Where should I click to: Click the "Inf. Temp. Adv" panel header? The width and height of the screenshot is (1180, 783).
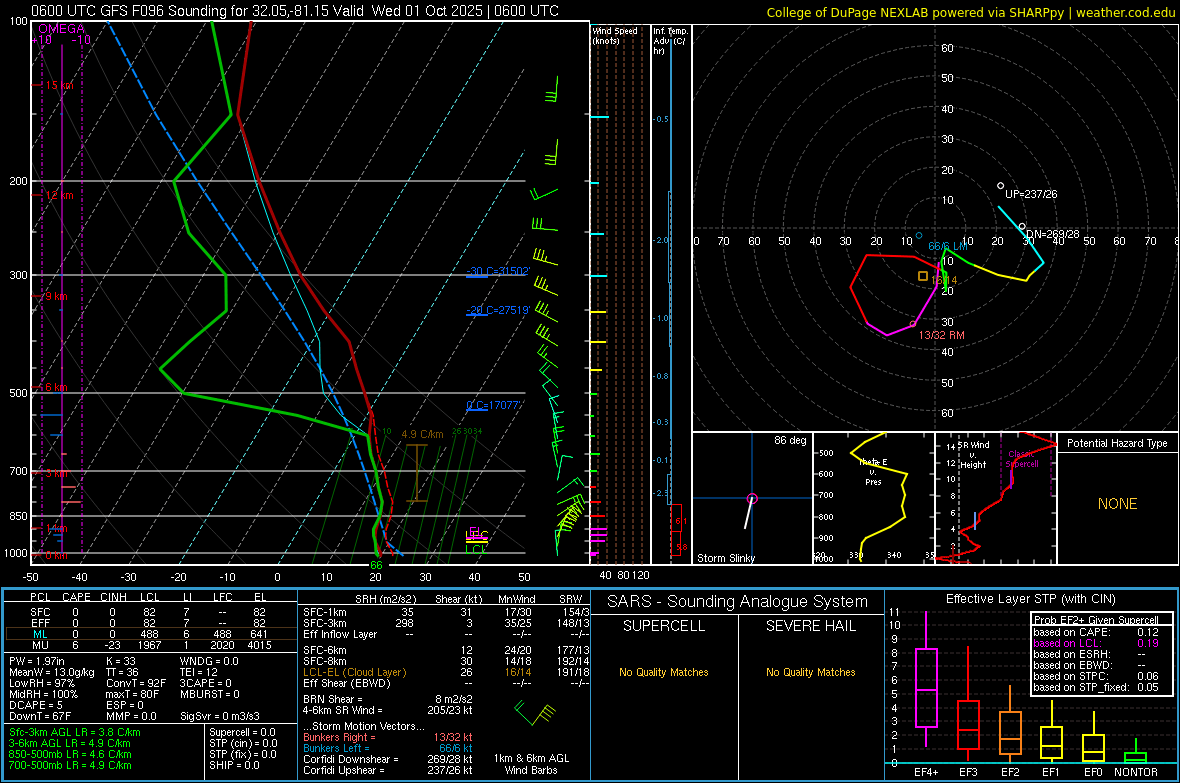coord(670,41)
